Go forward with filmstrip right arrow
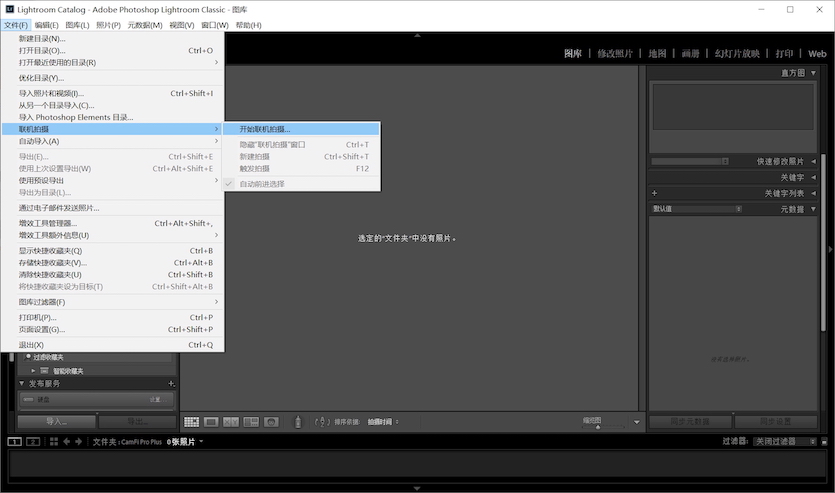835x493 pixels. tap(79, 441)
